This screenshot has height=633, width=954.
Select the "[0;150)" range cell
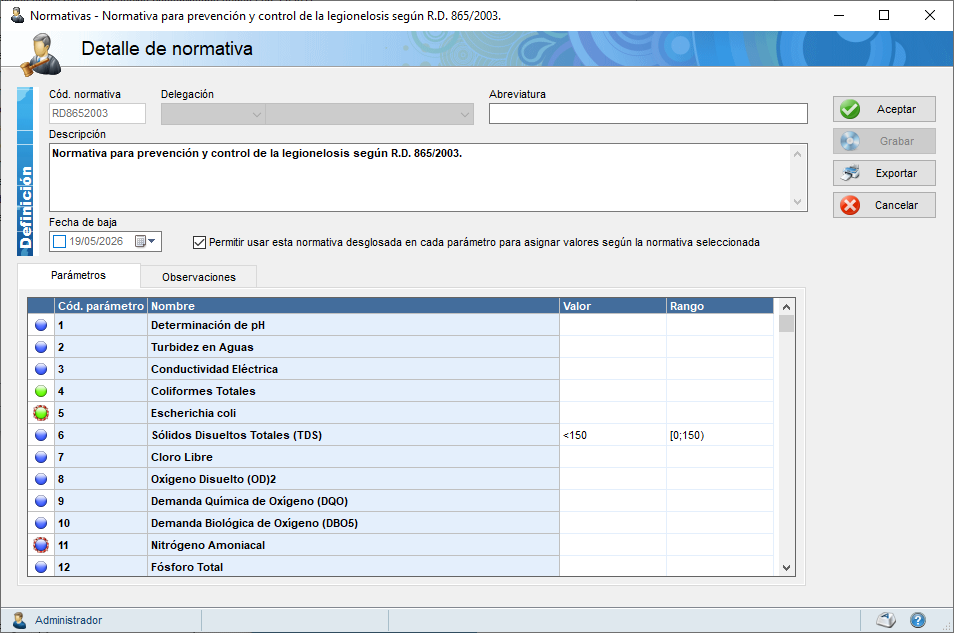pyautogui.click(x=720, y=435)
